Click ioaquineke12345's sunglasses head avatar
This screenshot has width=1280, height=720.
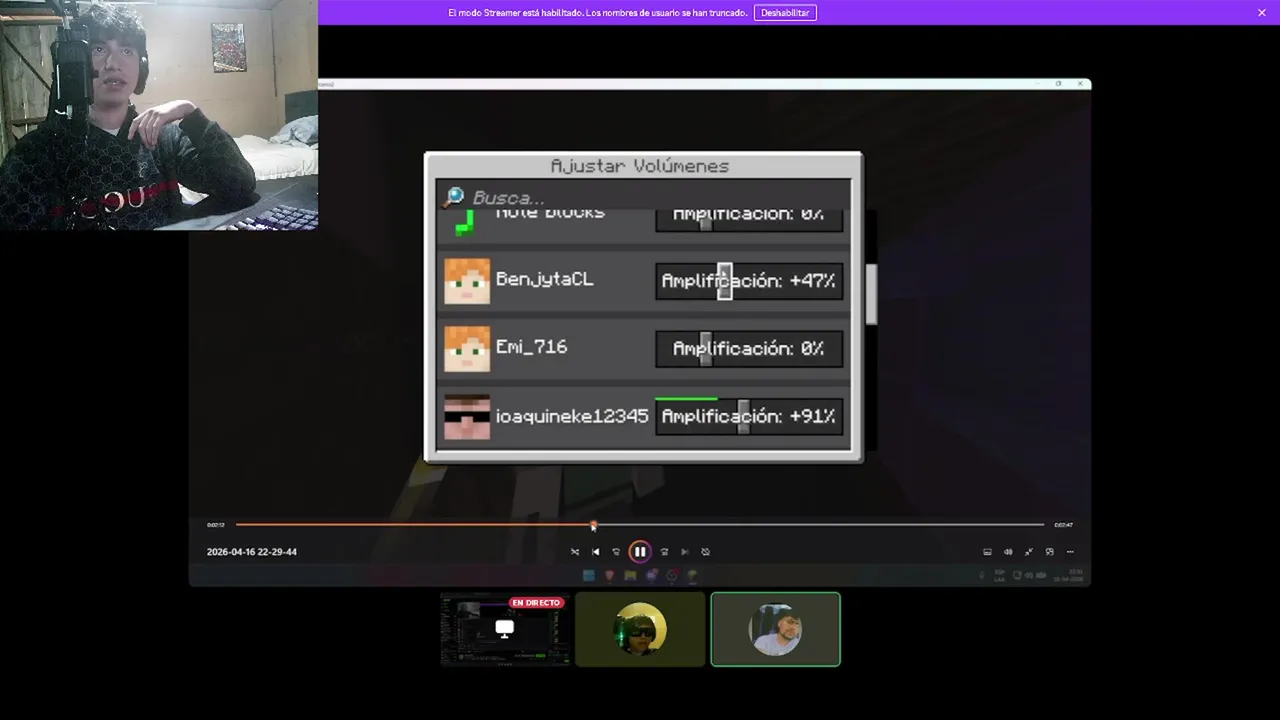(467, 416)
